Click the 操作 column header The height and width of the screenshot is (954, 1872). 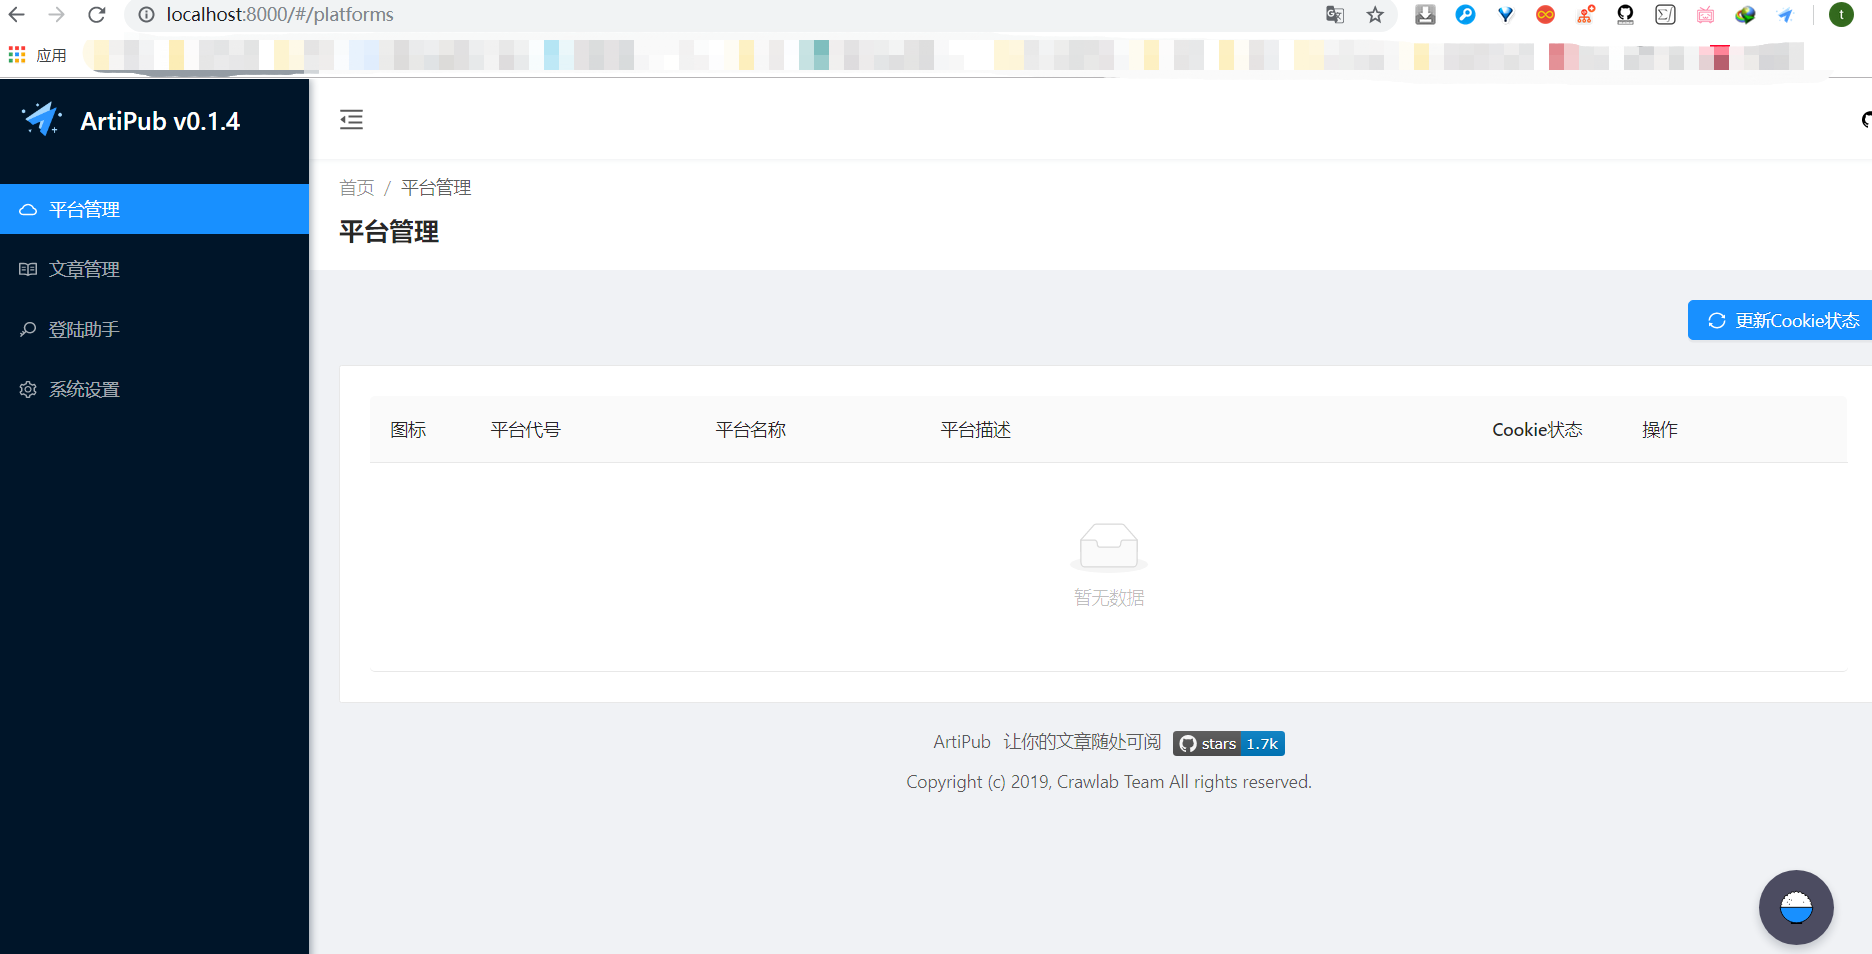pyautogui.click(x=1660, y=430)
